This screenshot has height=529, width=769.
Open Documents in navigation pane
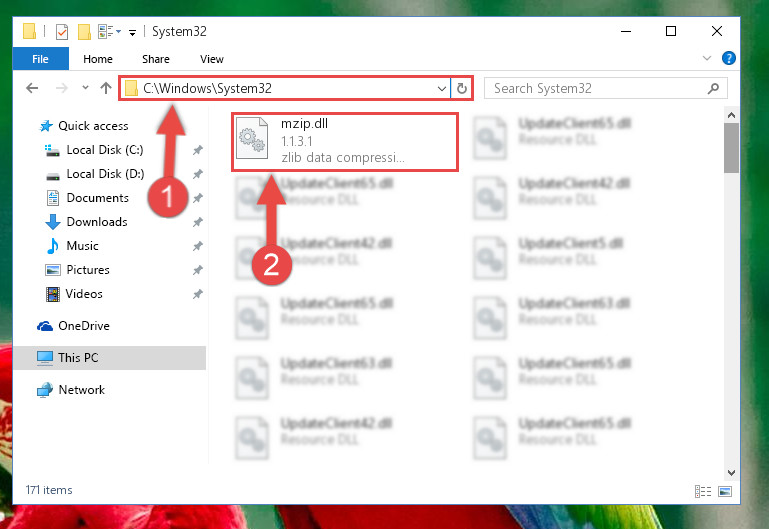pos(87,198)
